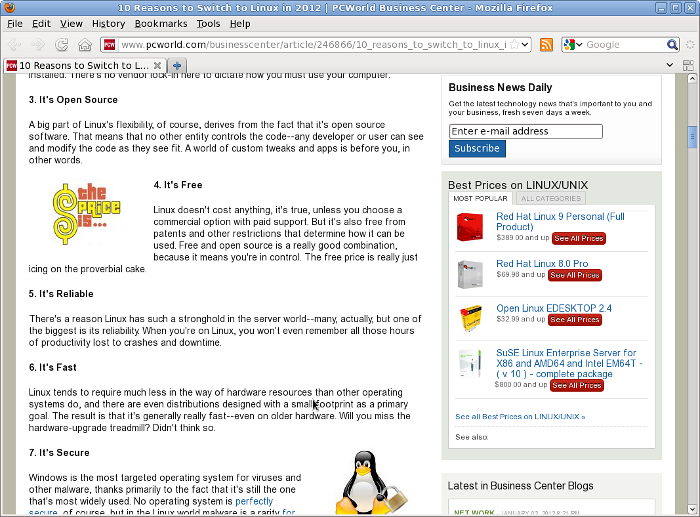Click the vertical scrollbar thumb
The image size is (700, 517).
click(x=692, y=137)
